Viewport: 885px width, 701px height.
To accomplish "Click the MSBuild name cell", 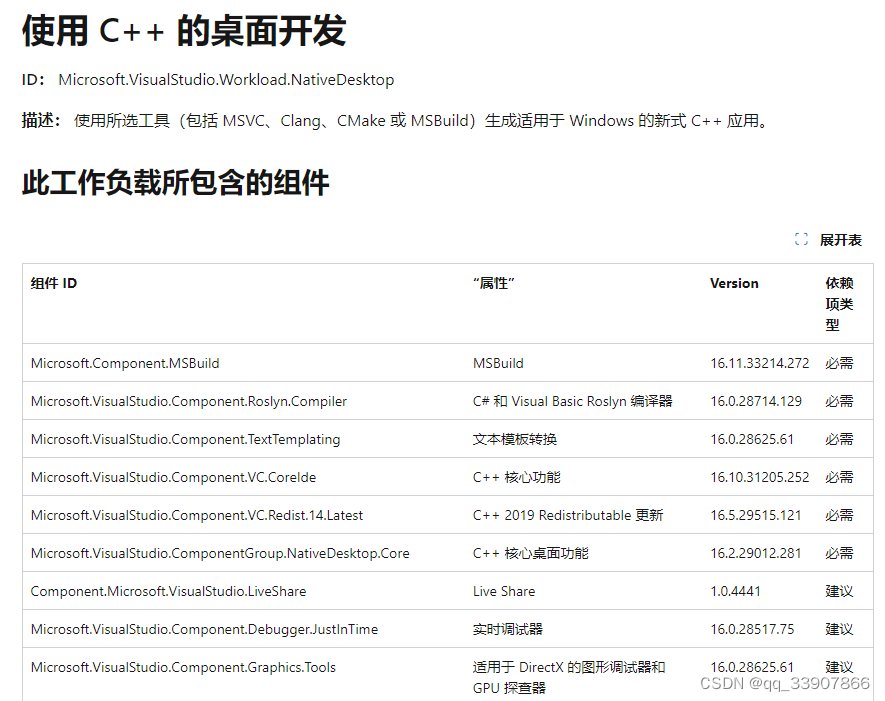I will pos(498,363).
